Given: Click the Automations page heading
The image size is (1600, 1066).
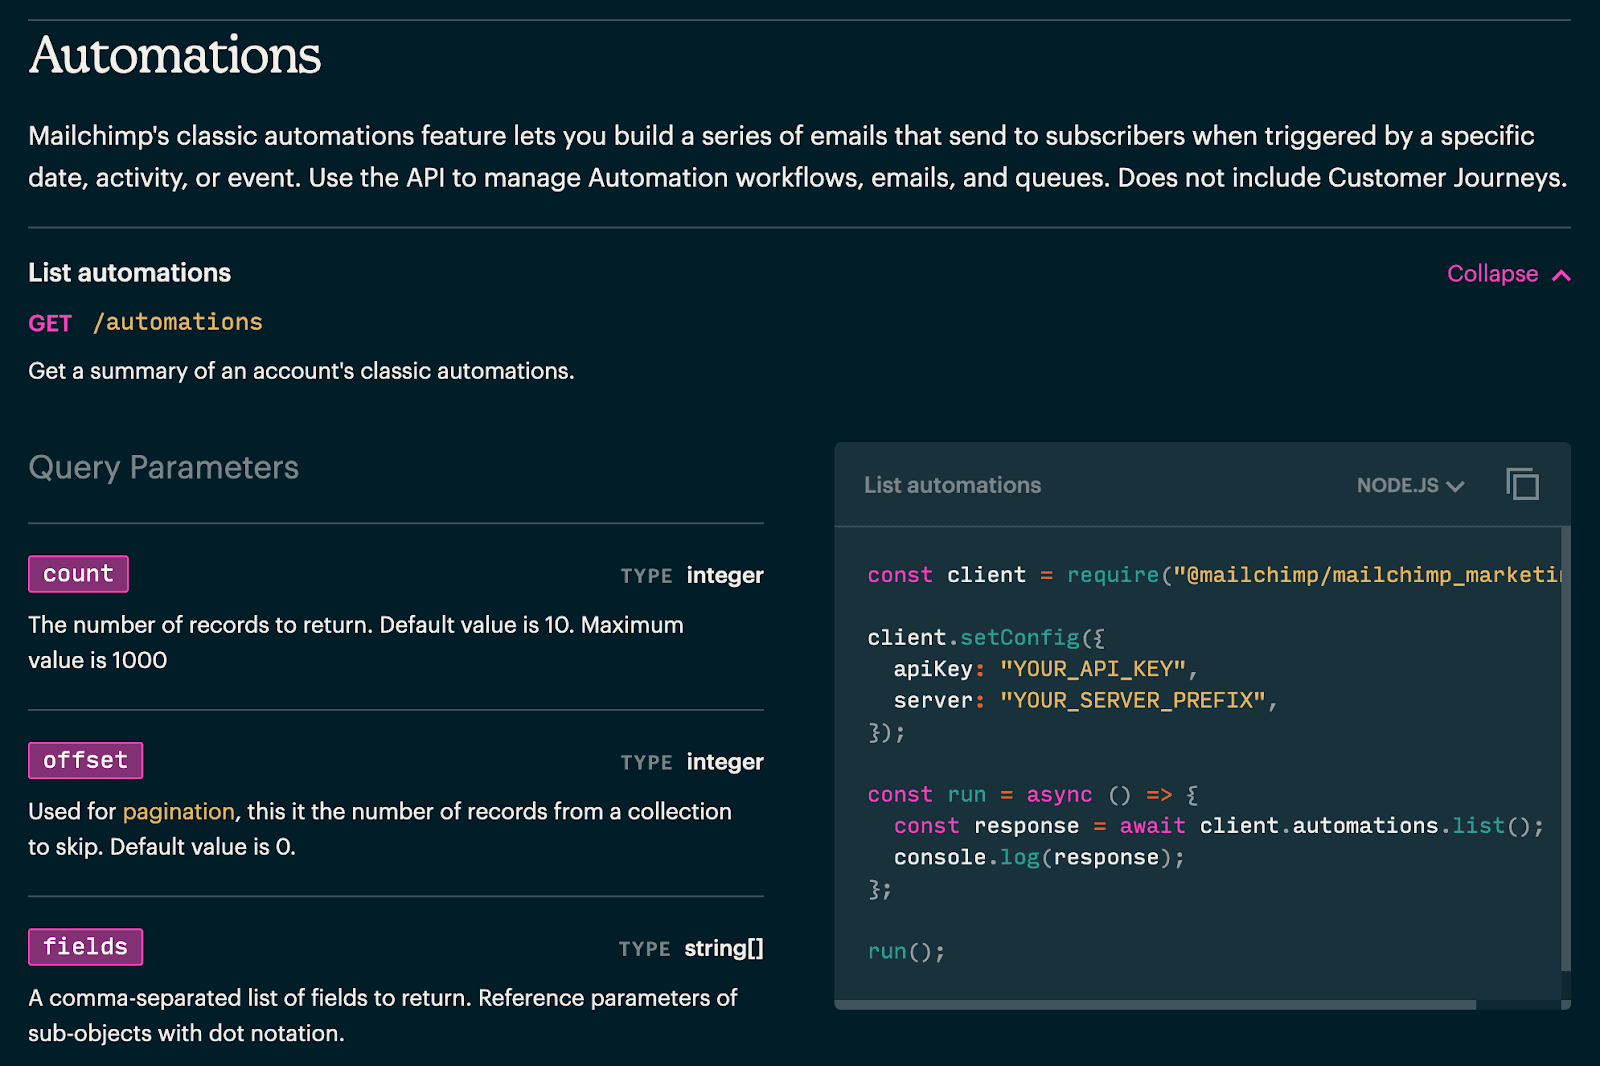Looking at the screenshot, I should pos(175,55).
